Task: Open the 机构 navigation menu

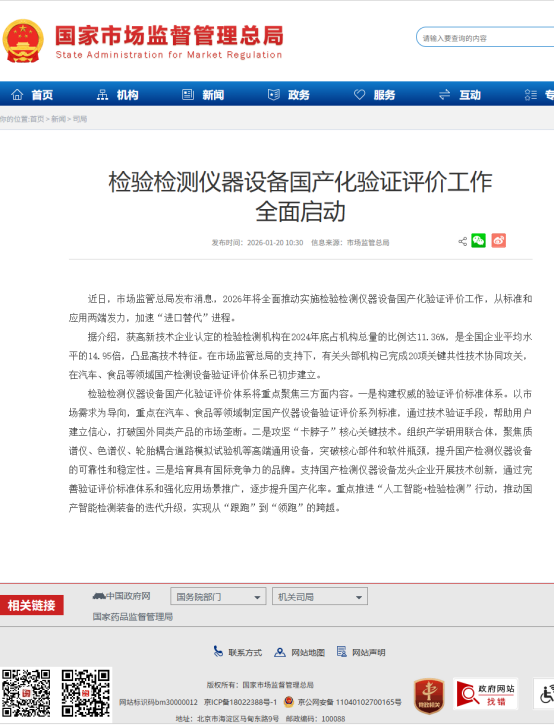Action: 118,95
